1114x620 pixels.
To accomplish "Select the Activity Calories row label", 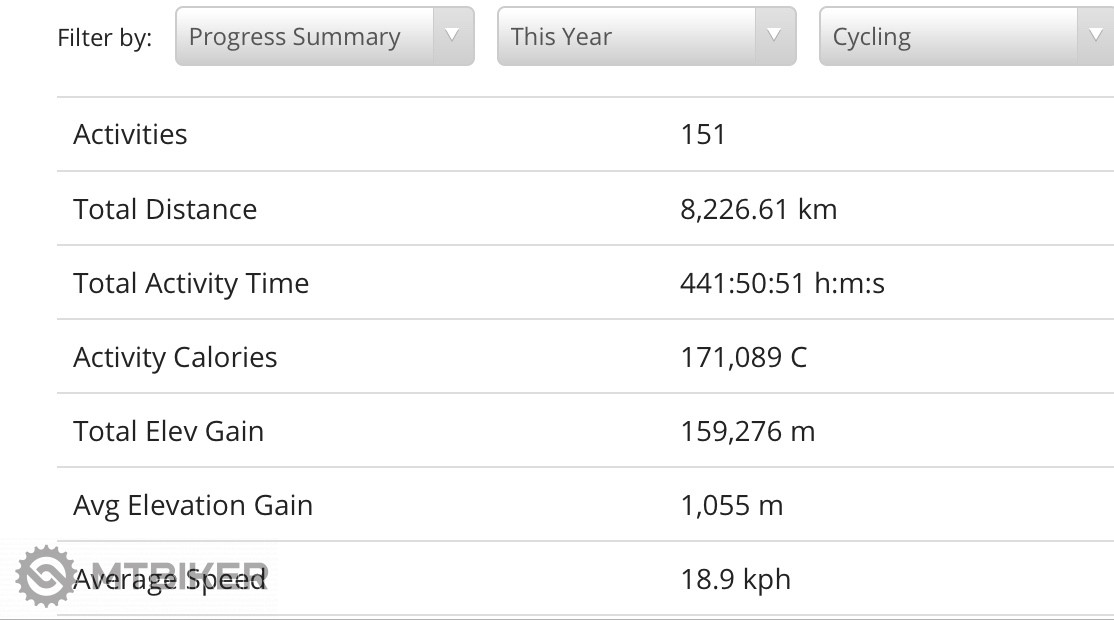I will [x=175, y=357].
